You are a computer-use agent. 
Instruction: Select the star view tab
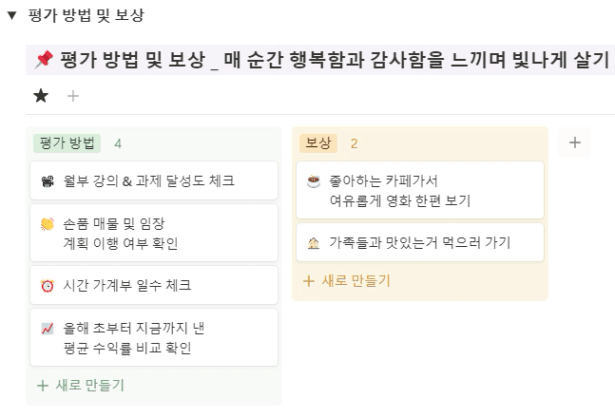41,96
